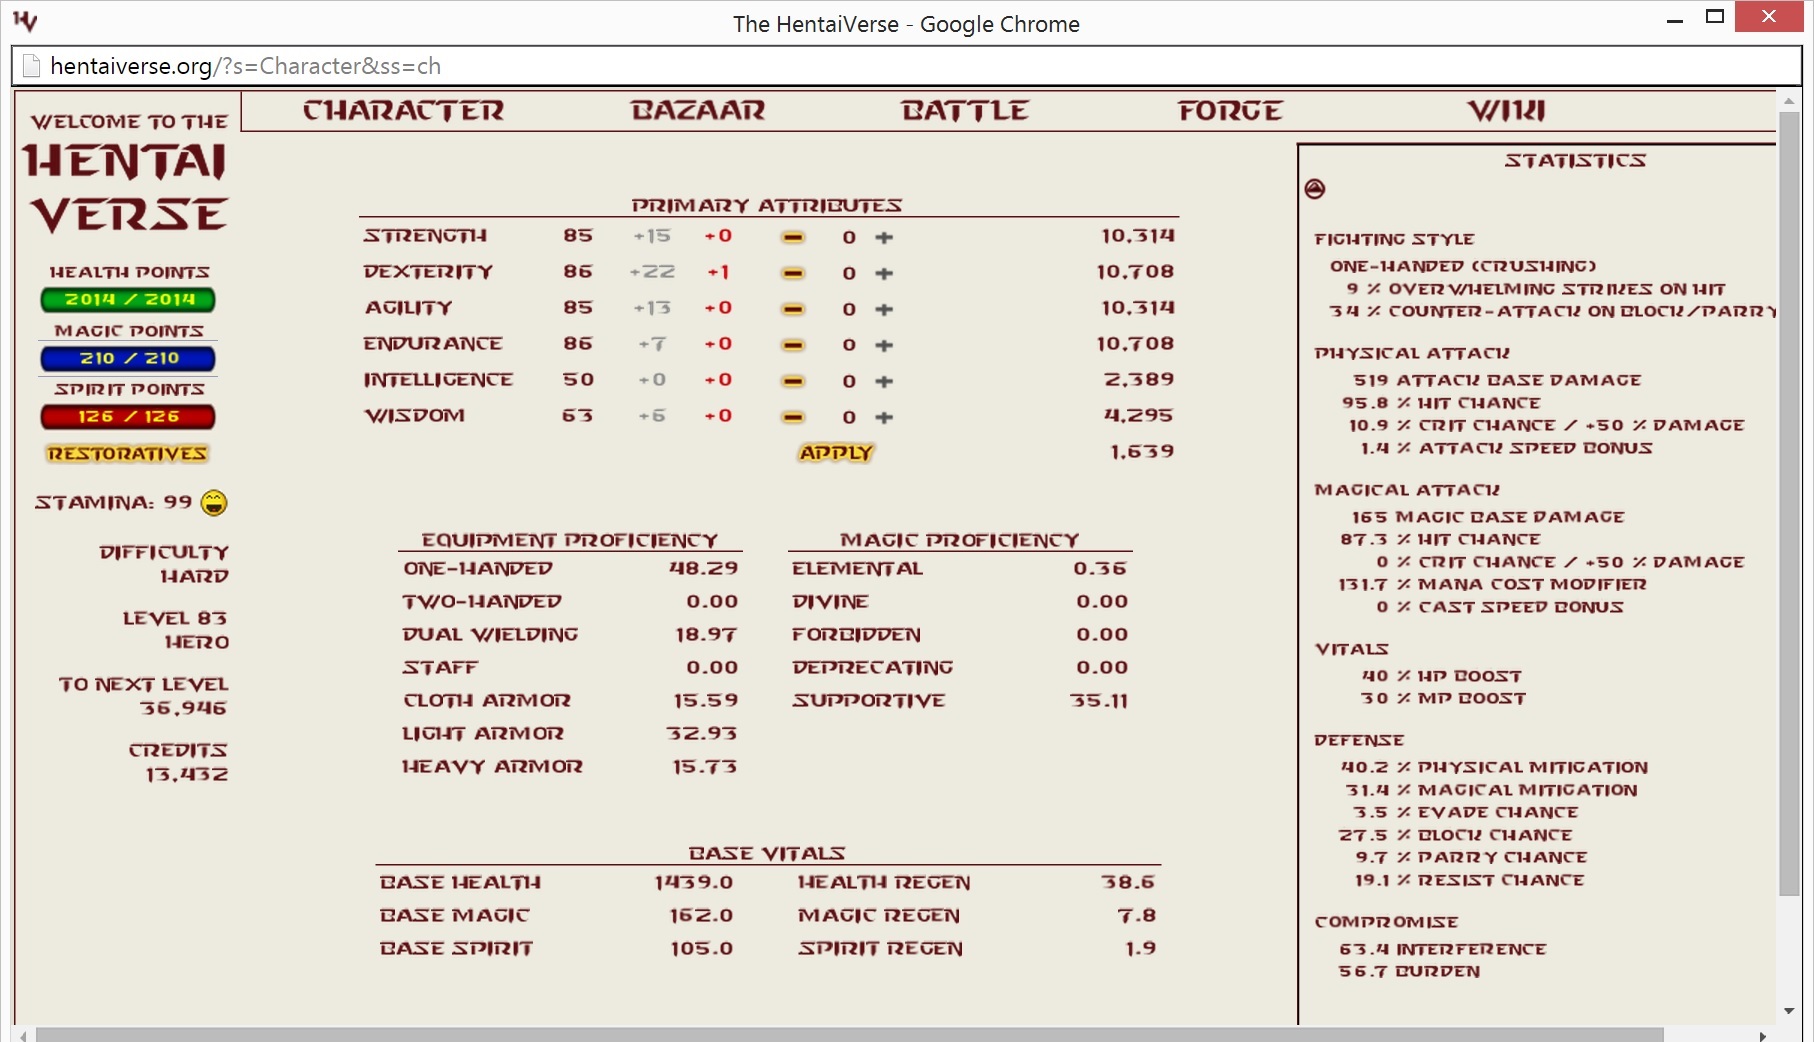Click the page icon in address bar
The image size is (1814, 1042).
pyautogui.click(x=31, y=66)
